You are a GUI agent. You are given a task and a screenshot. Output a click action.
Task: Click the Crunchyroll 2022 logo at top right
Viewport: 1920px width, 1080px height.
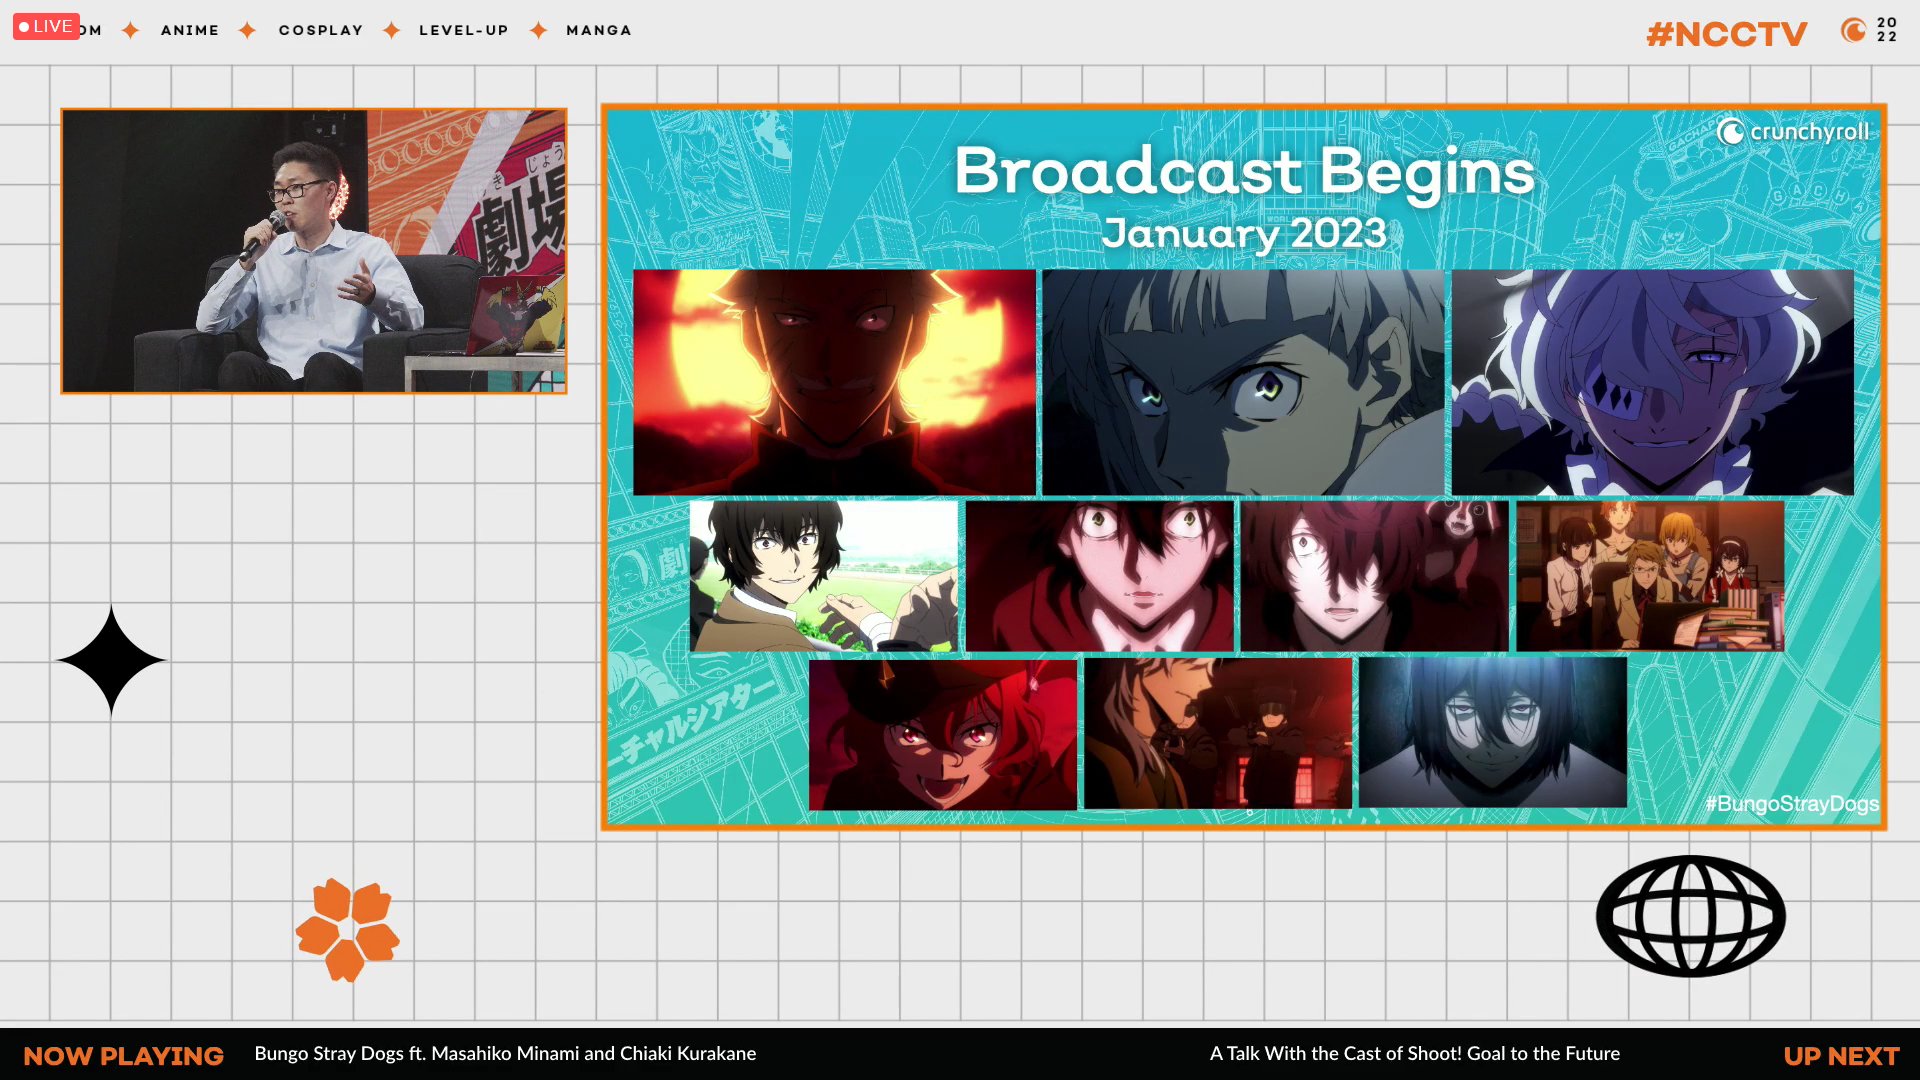point(1870,30)
